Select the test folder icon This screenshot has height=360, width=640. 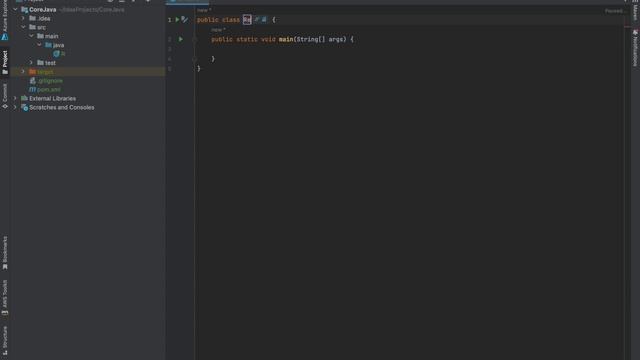click(40, 63)
